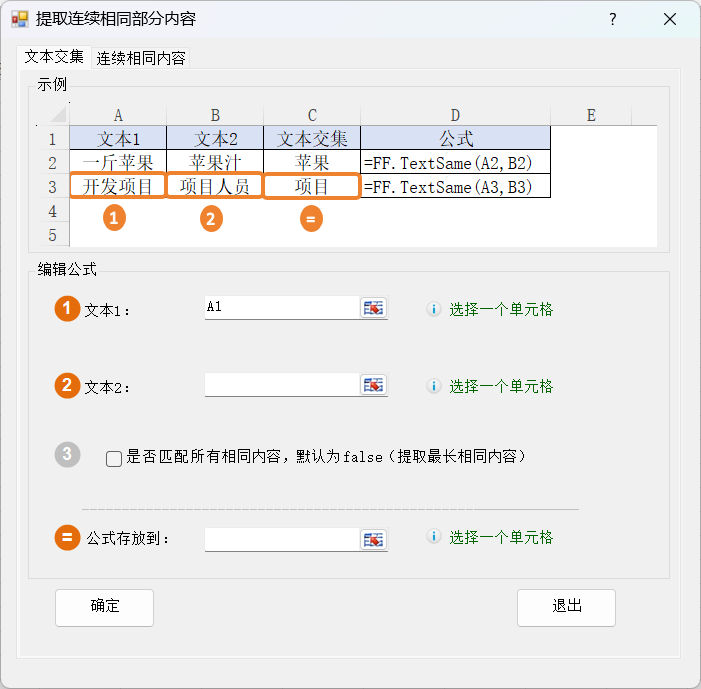Click the orange number 1 badge beside 文本1
This screenshot has width=701, height=689.
[x=67, y=309]
